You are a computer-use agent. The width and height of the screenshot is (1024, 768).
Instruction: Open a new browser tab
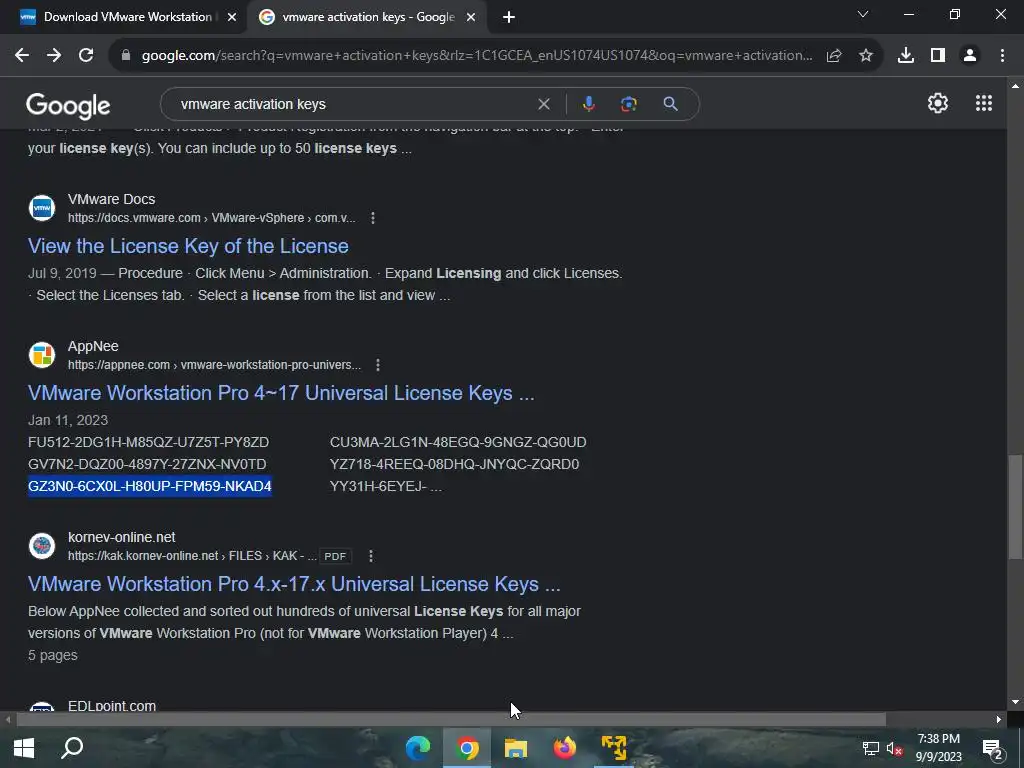509,18
